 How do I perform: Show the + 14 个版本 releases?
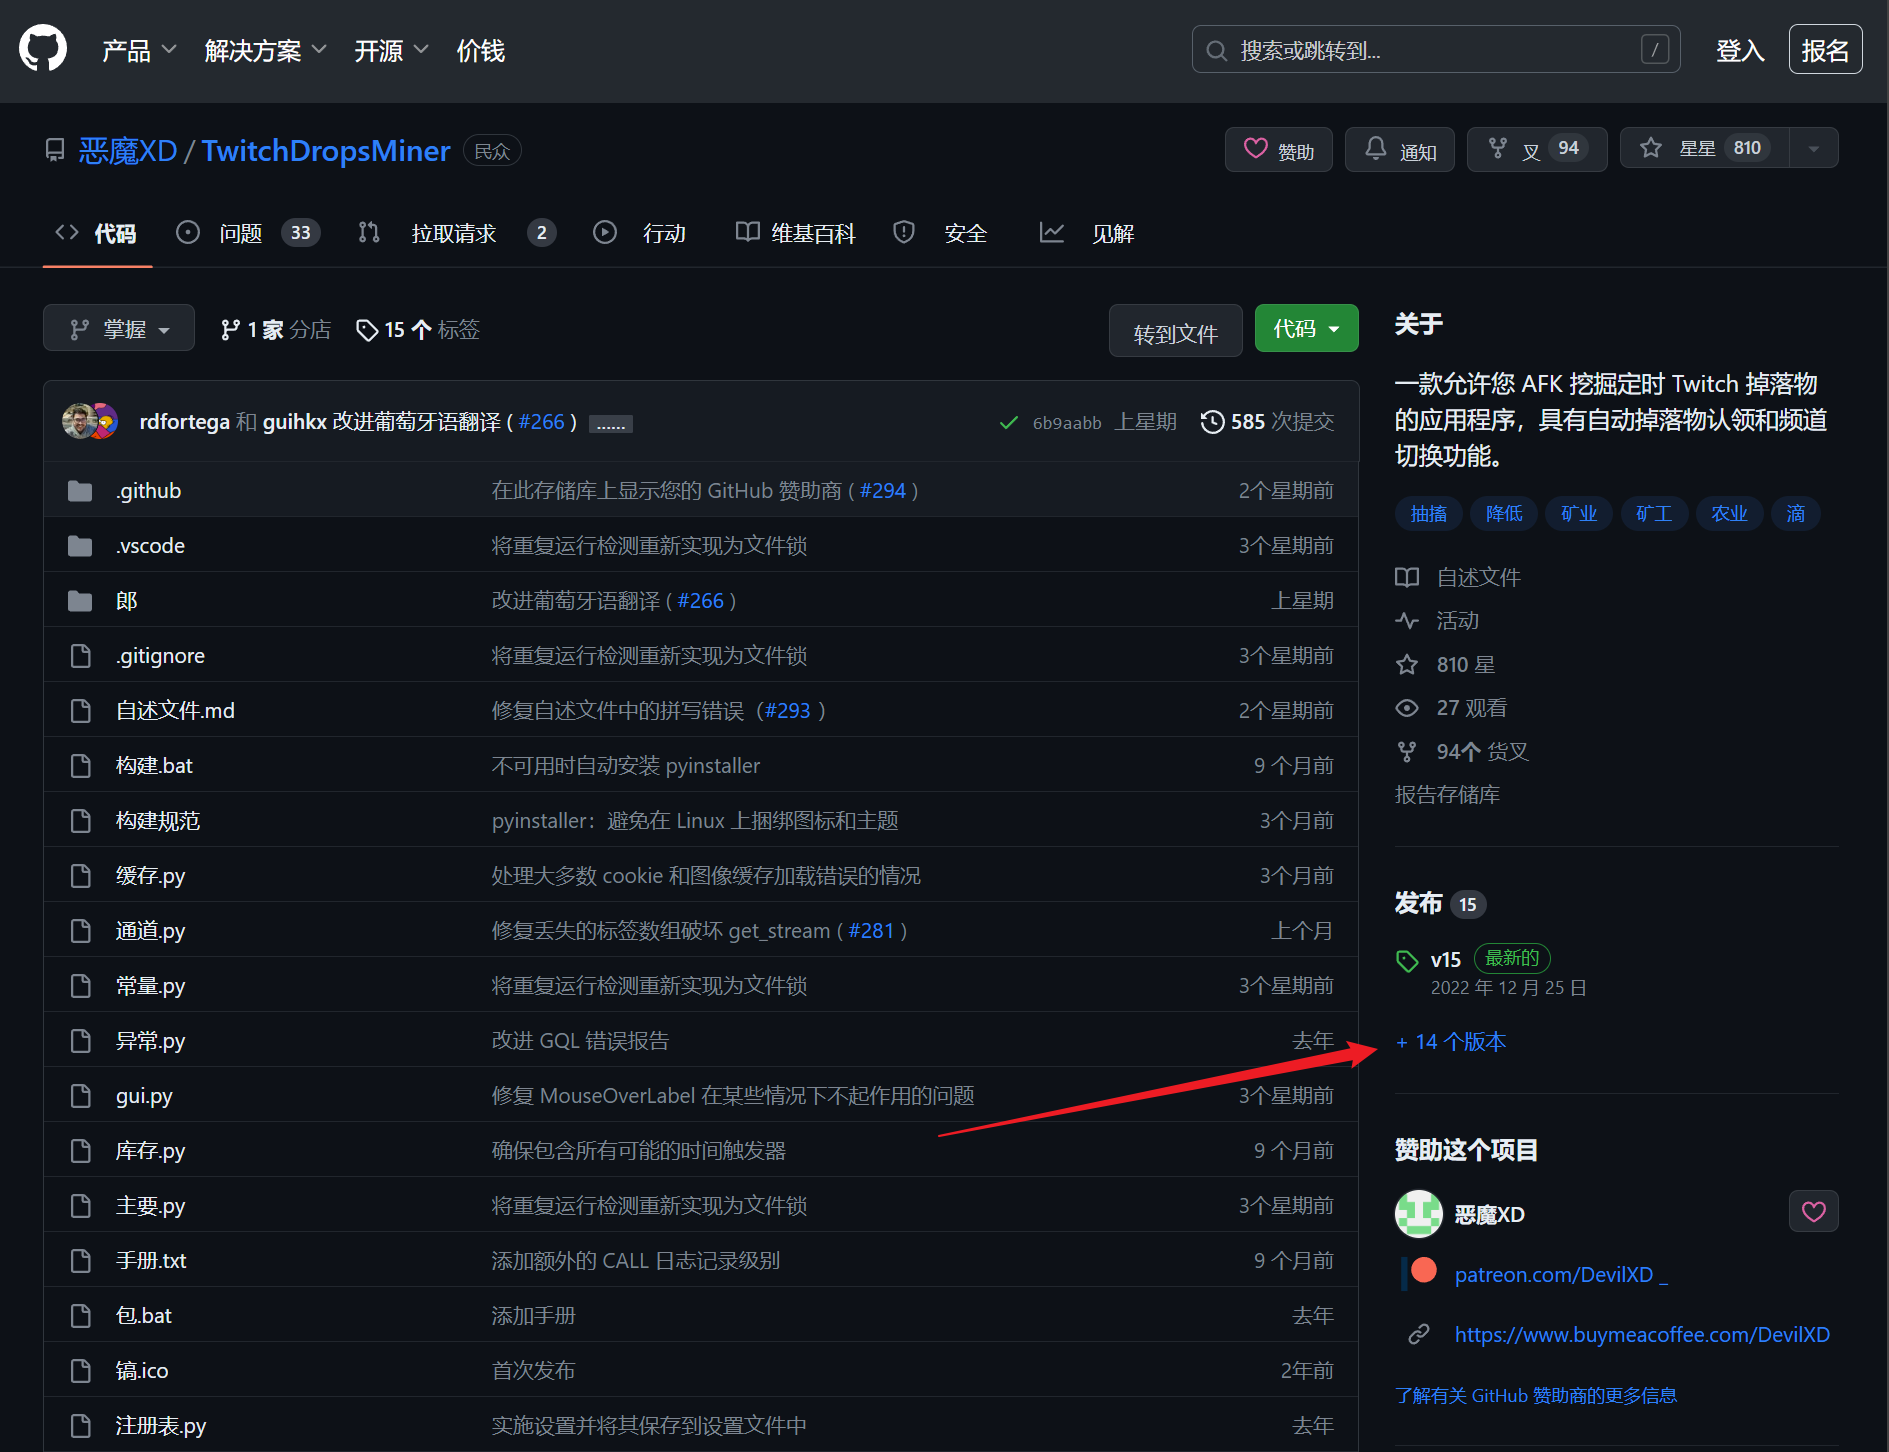(1450, 1041)
